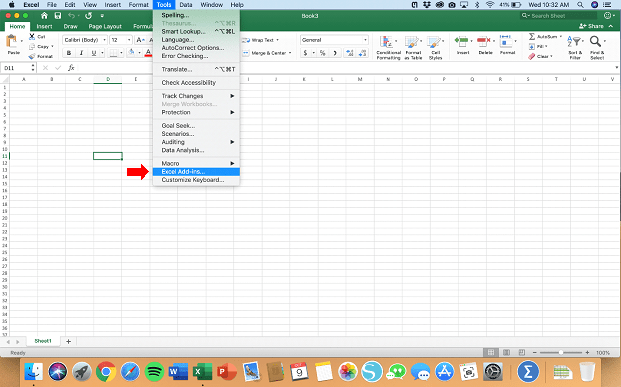This screenshot has height=387, width=621.
Task: Switch to the Insert ribbon tab
Action: 44,26
